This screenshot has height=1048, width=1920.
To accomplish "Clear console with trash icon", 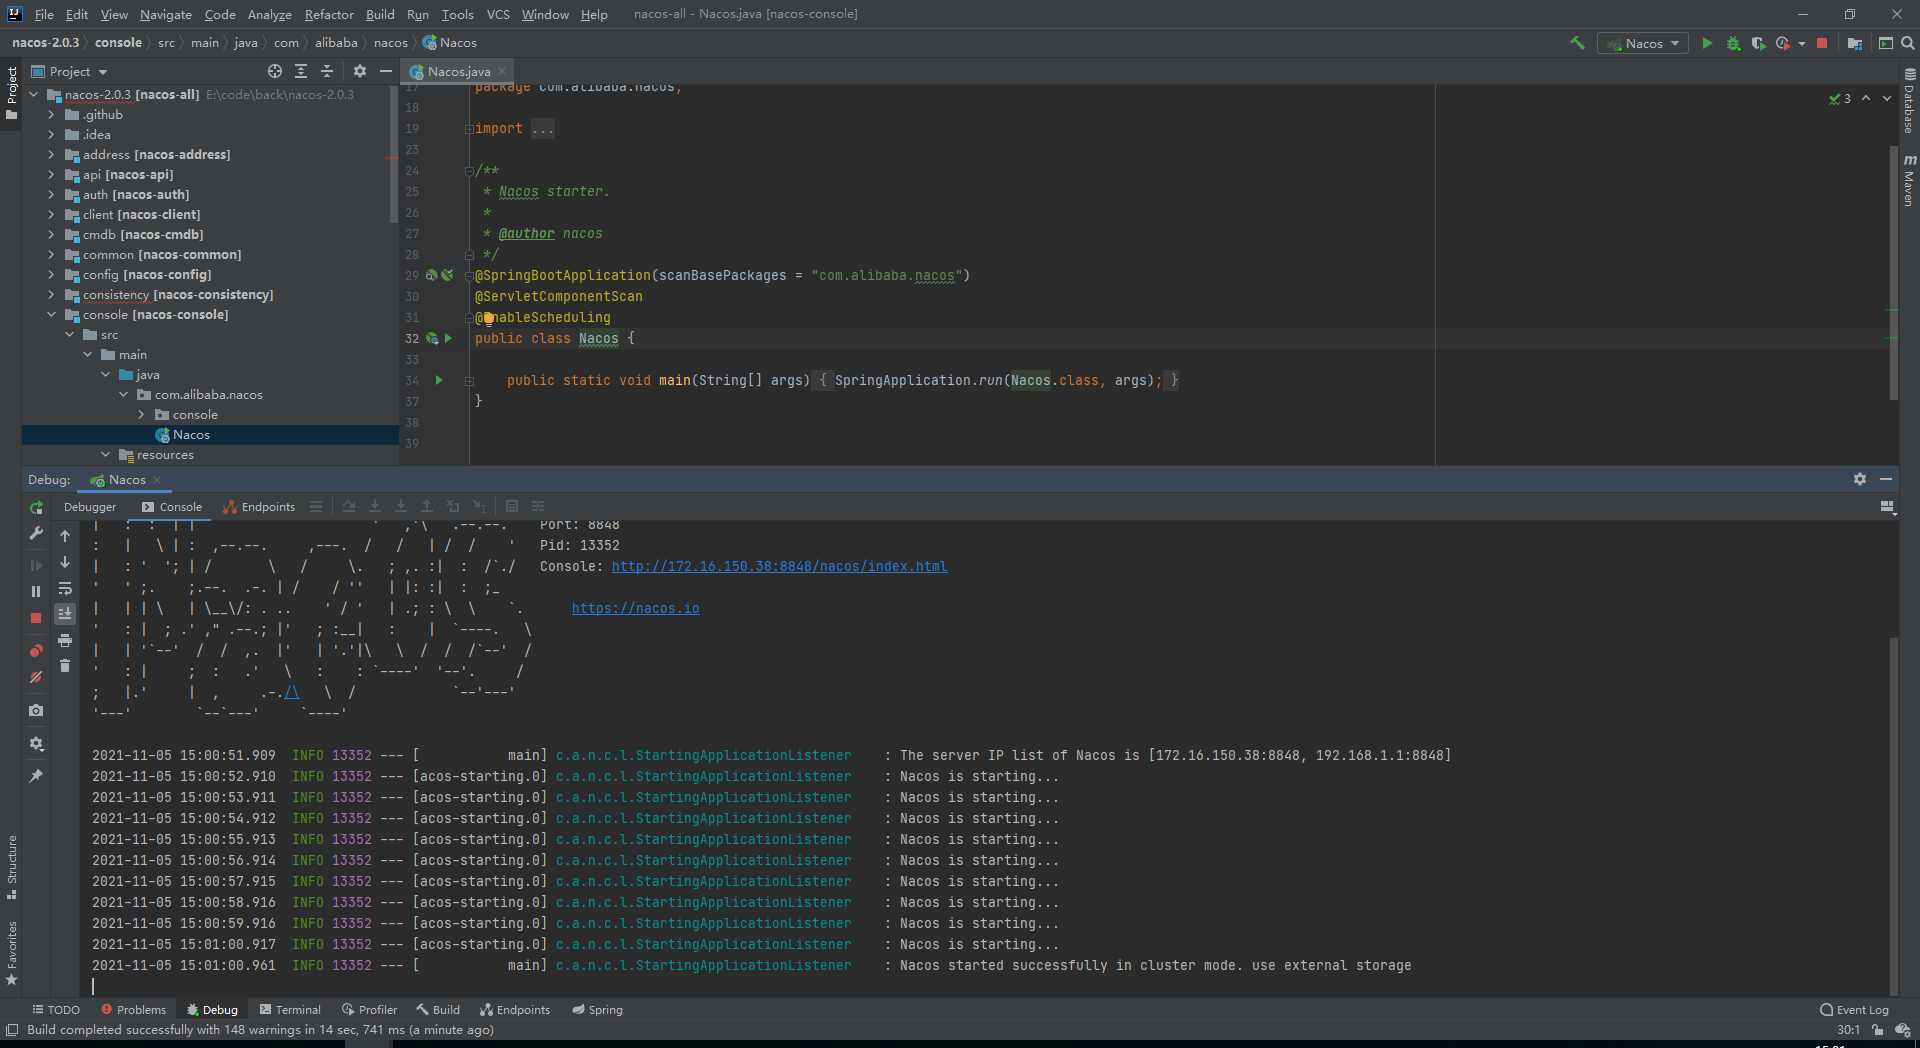I will [x=65, y=666].
